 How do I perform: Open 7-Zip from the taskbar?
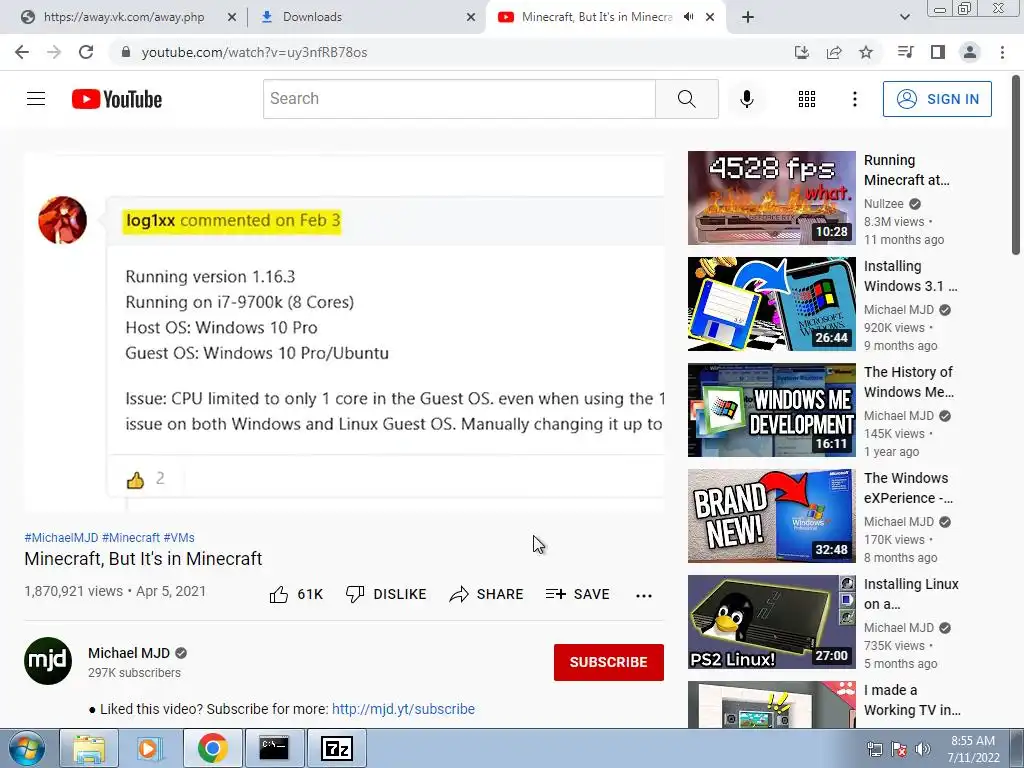coord(337,748)
